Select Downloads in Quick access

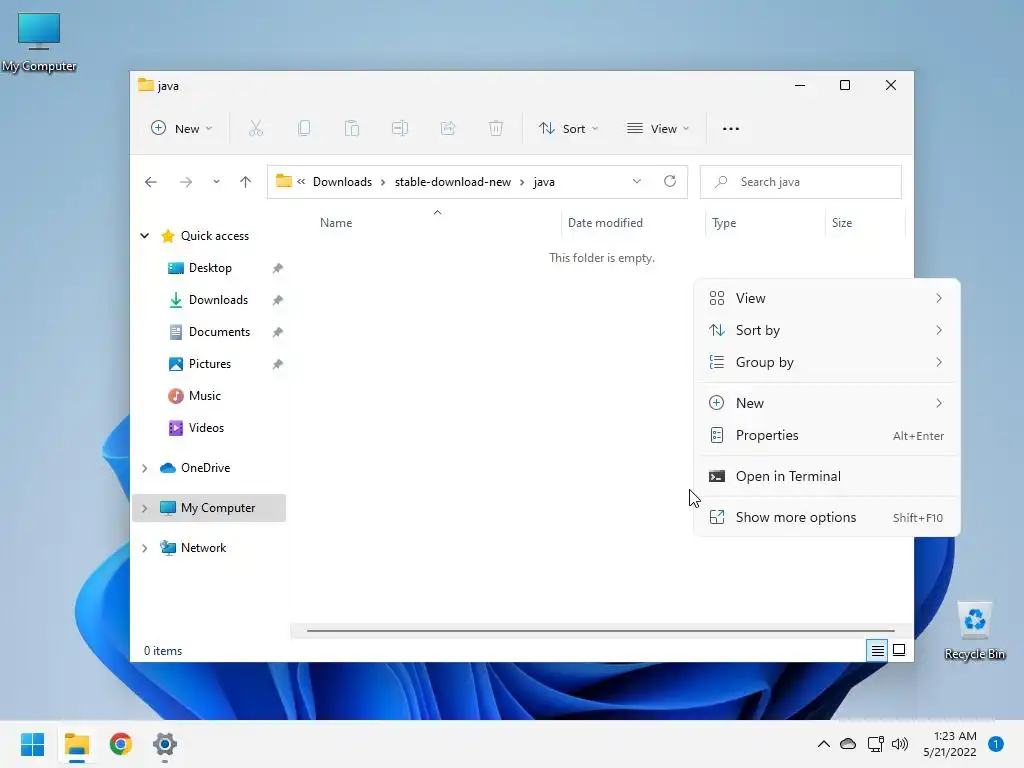pyautogui.click(x=209, y=300)
